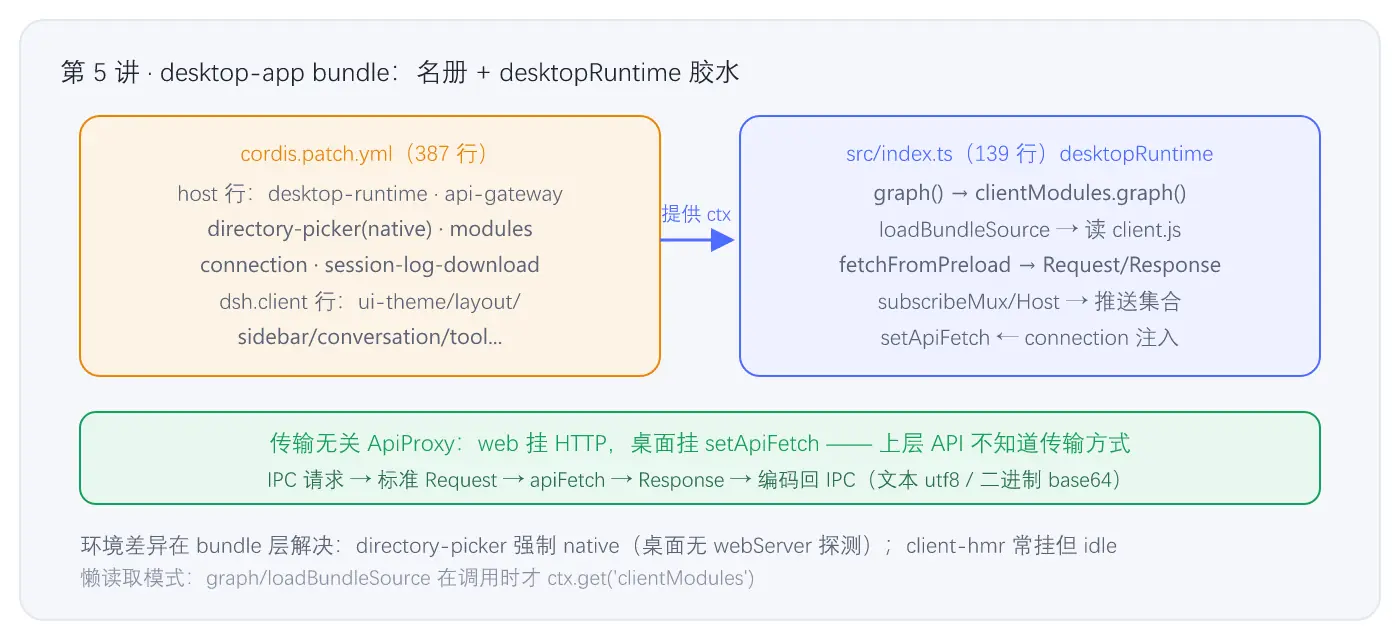This screenshot has width=1400, height=640.
Task: Click the 'directory-picker(native) · modules' line
Action: click(369, 229)
